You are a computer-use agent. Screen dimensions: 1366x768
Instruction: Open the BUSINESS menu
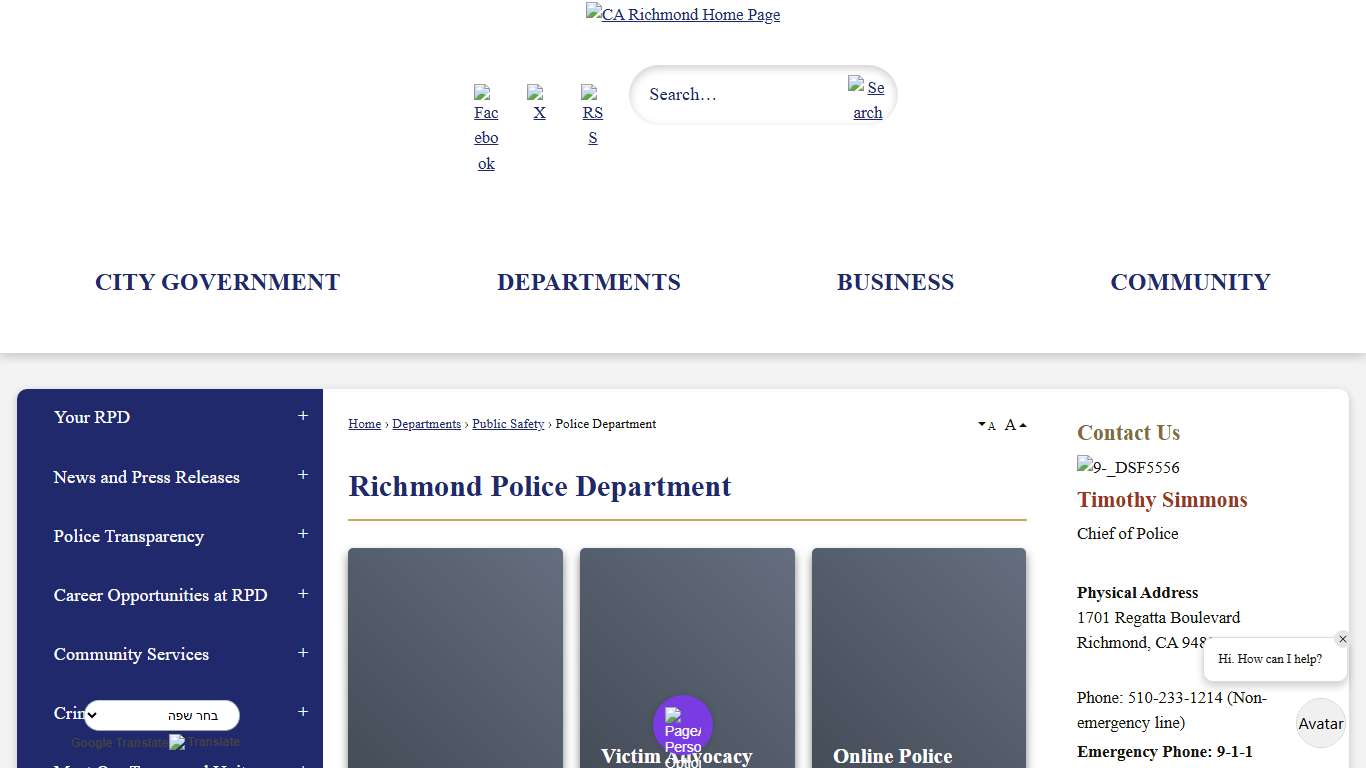(895, 282)
